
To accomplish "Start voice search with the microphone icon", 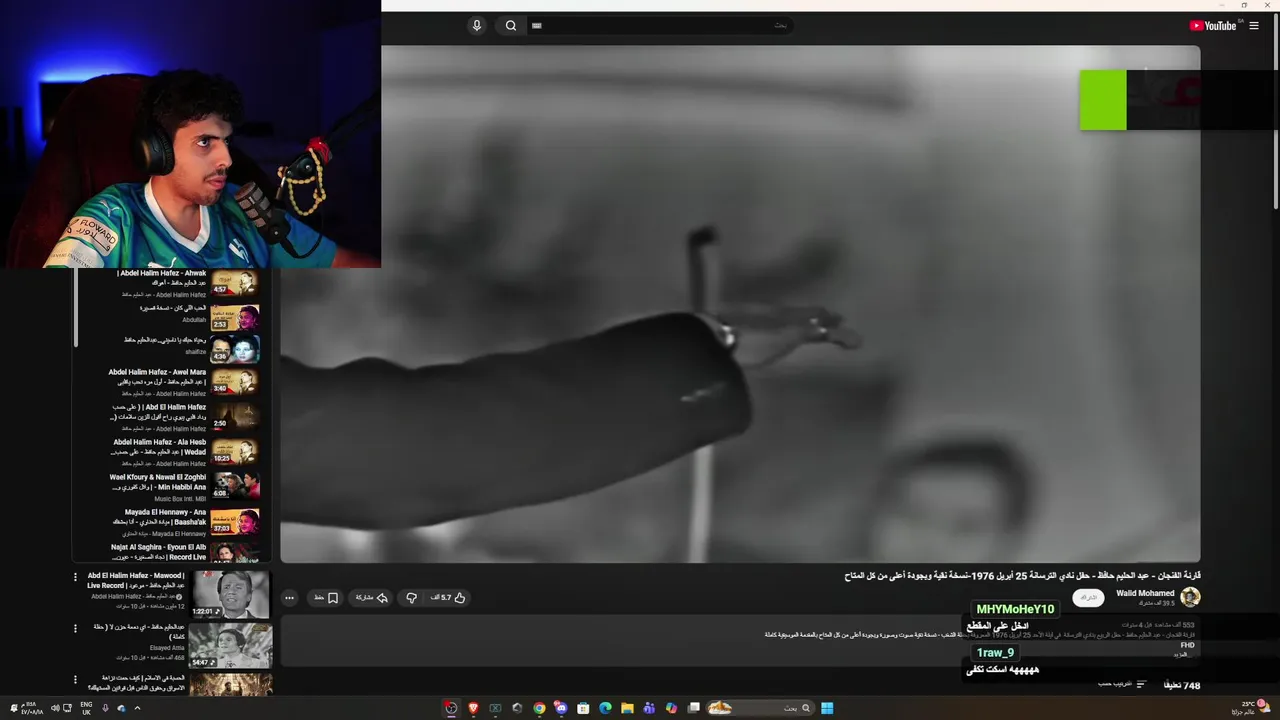I will [477, 26].
